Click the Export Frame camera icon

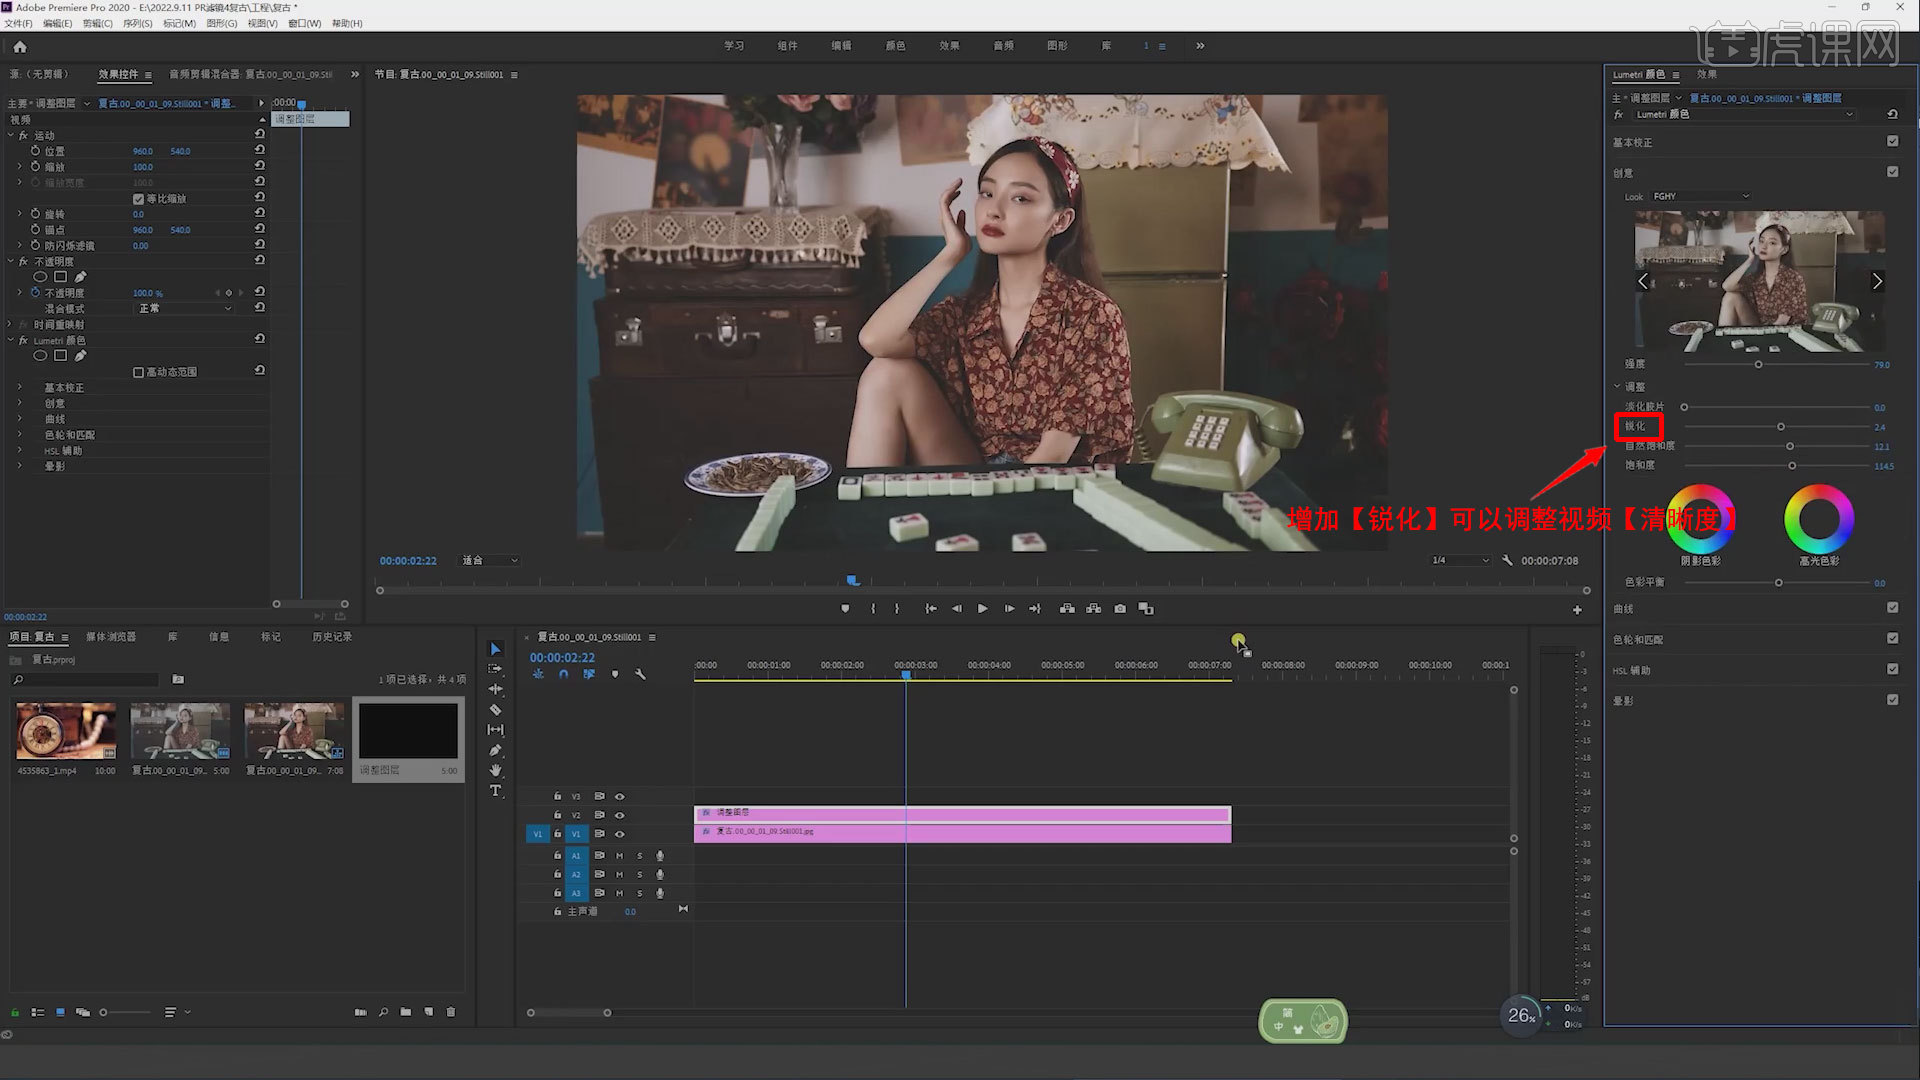1120,609
